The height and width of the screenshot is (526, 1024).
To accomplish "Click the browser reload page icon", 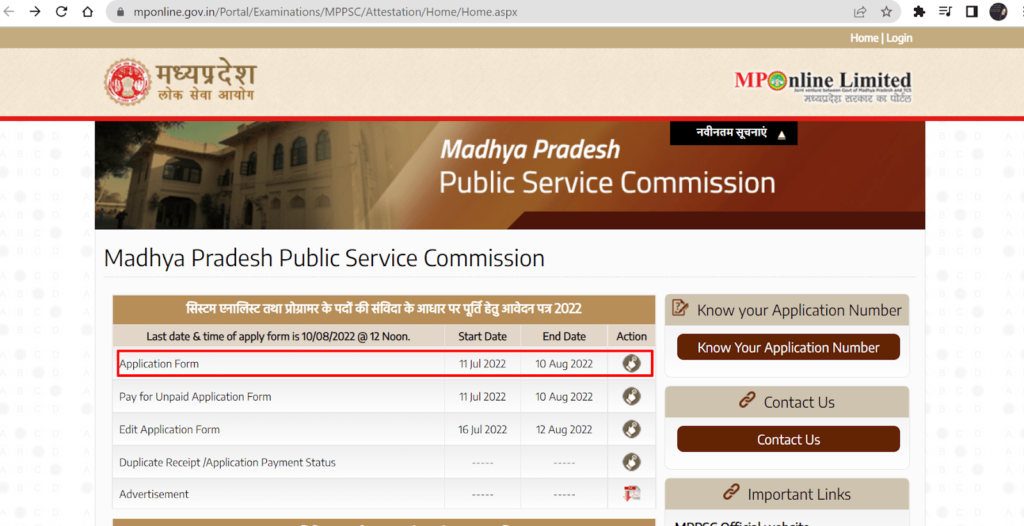I will [61, 12].
